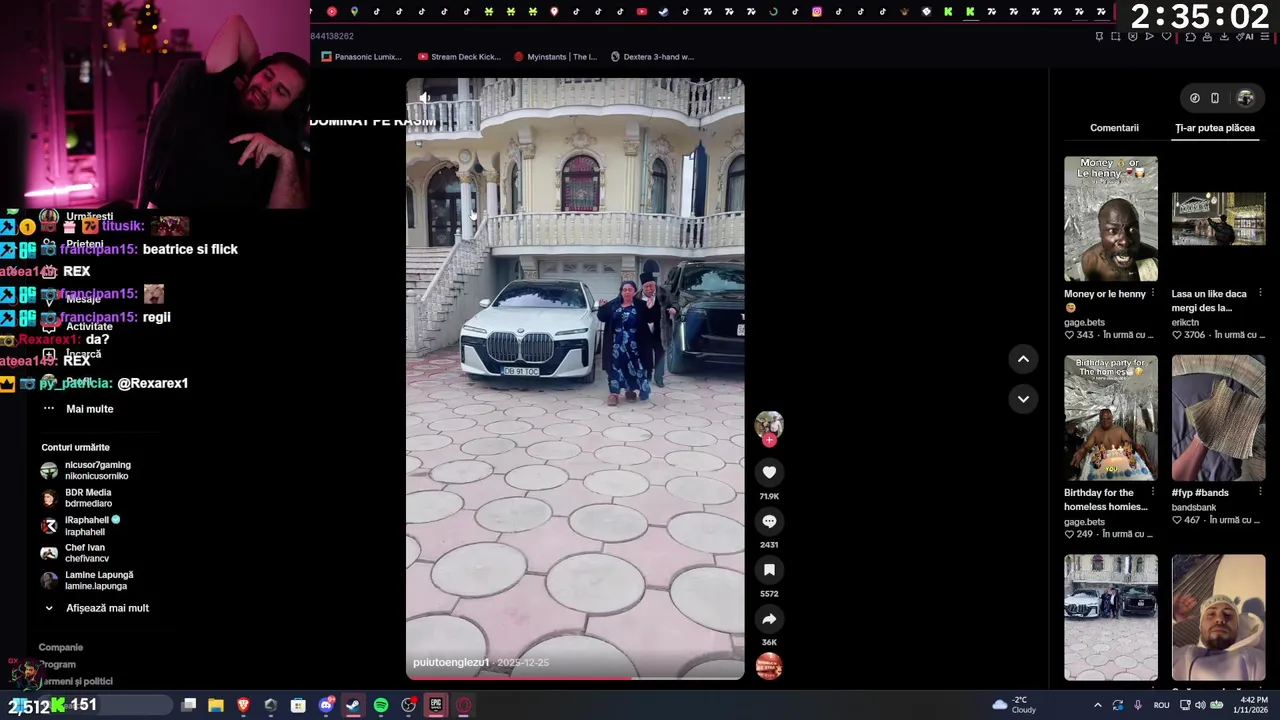Image resolution: width=1280 pixels, height=720 pixels.
Task: Visit the bandsbank creator link
Action: 1194,507
